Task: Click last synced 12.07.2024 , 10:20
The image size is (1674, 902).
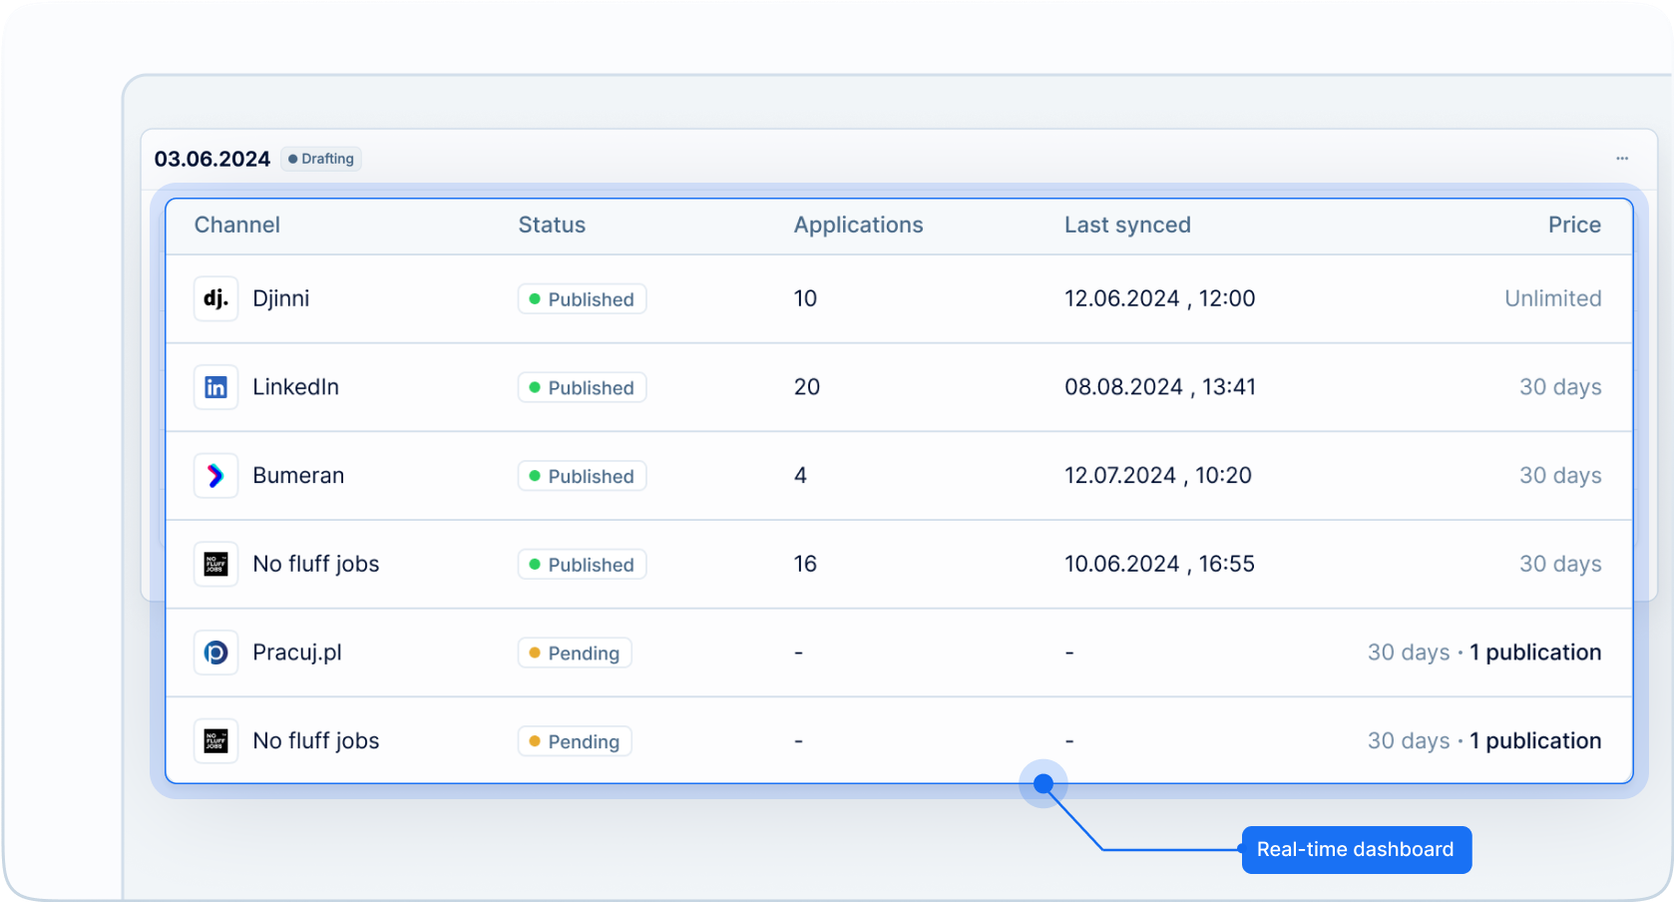Action: [1158, 476]
